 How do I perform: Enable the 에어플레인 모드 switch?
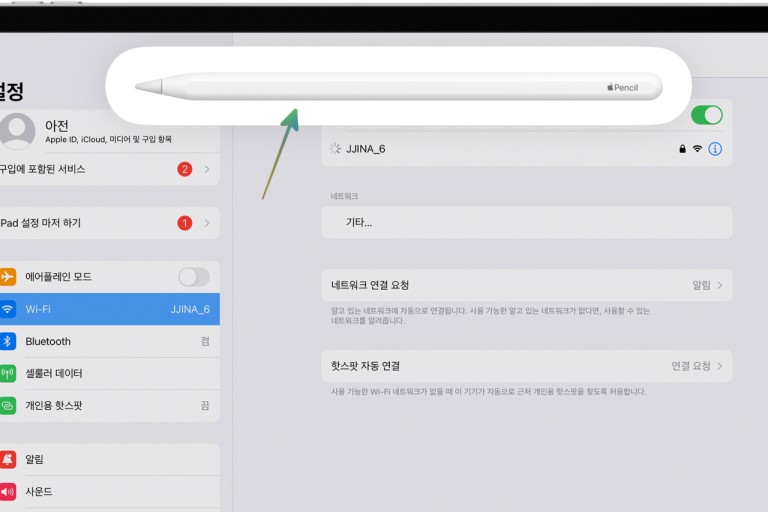194,277
